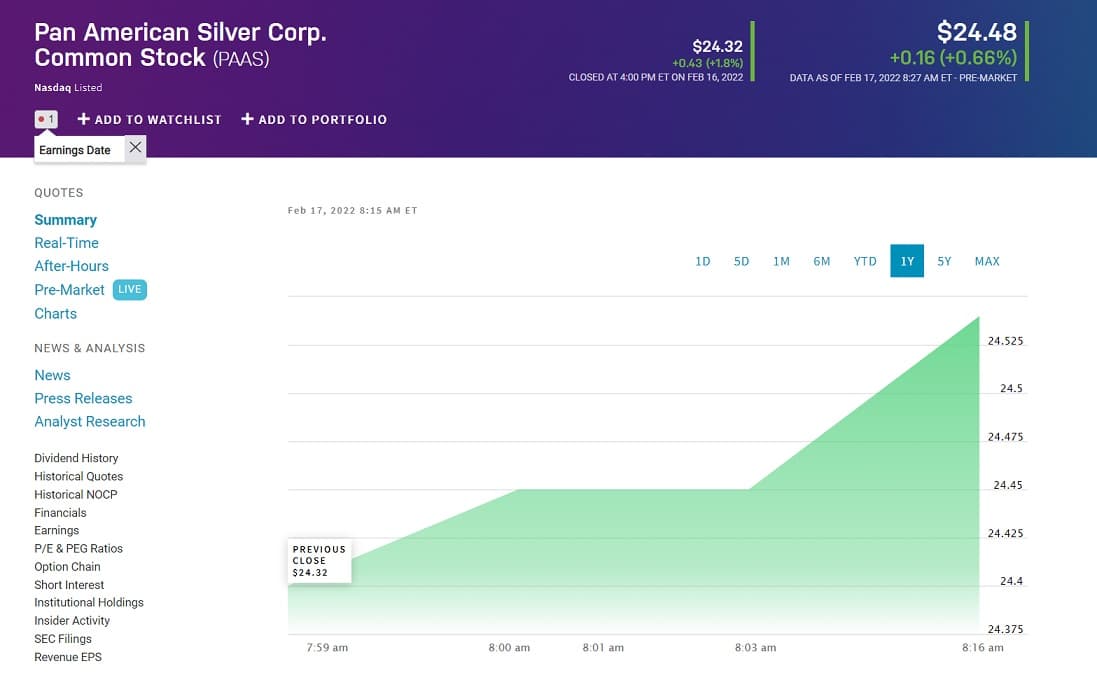The width and height of the screenshot is (1097, 680).
Task: Click the +0.16 (+0.66%) change value
Action: (953, 57)
